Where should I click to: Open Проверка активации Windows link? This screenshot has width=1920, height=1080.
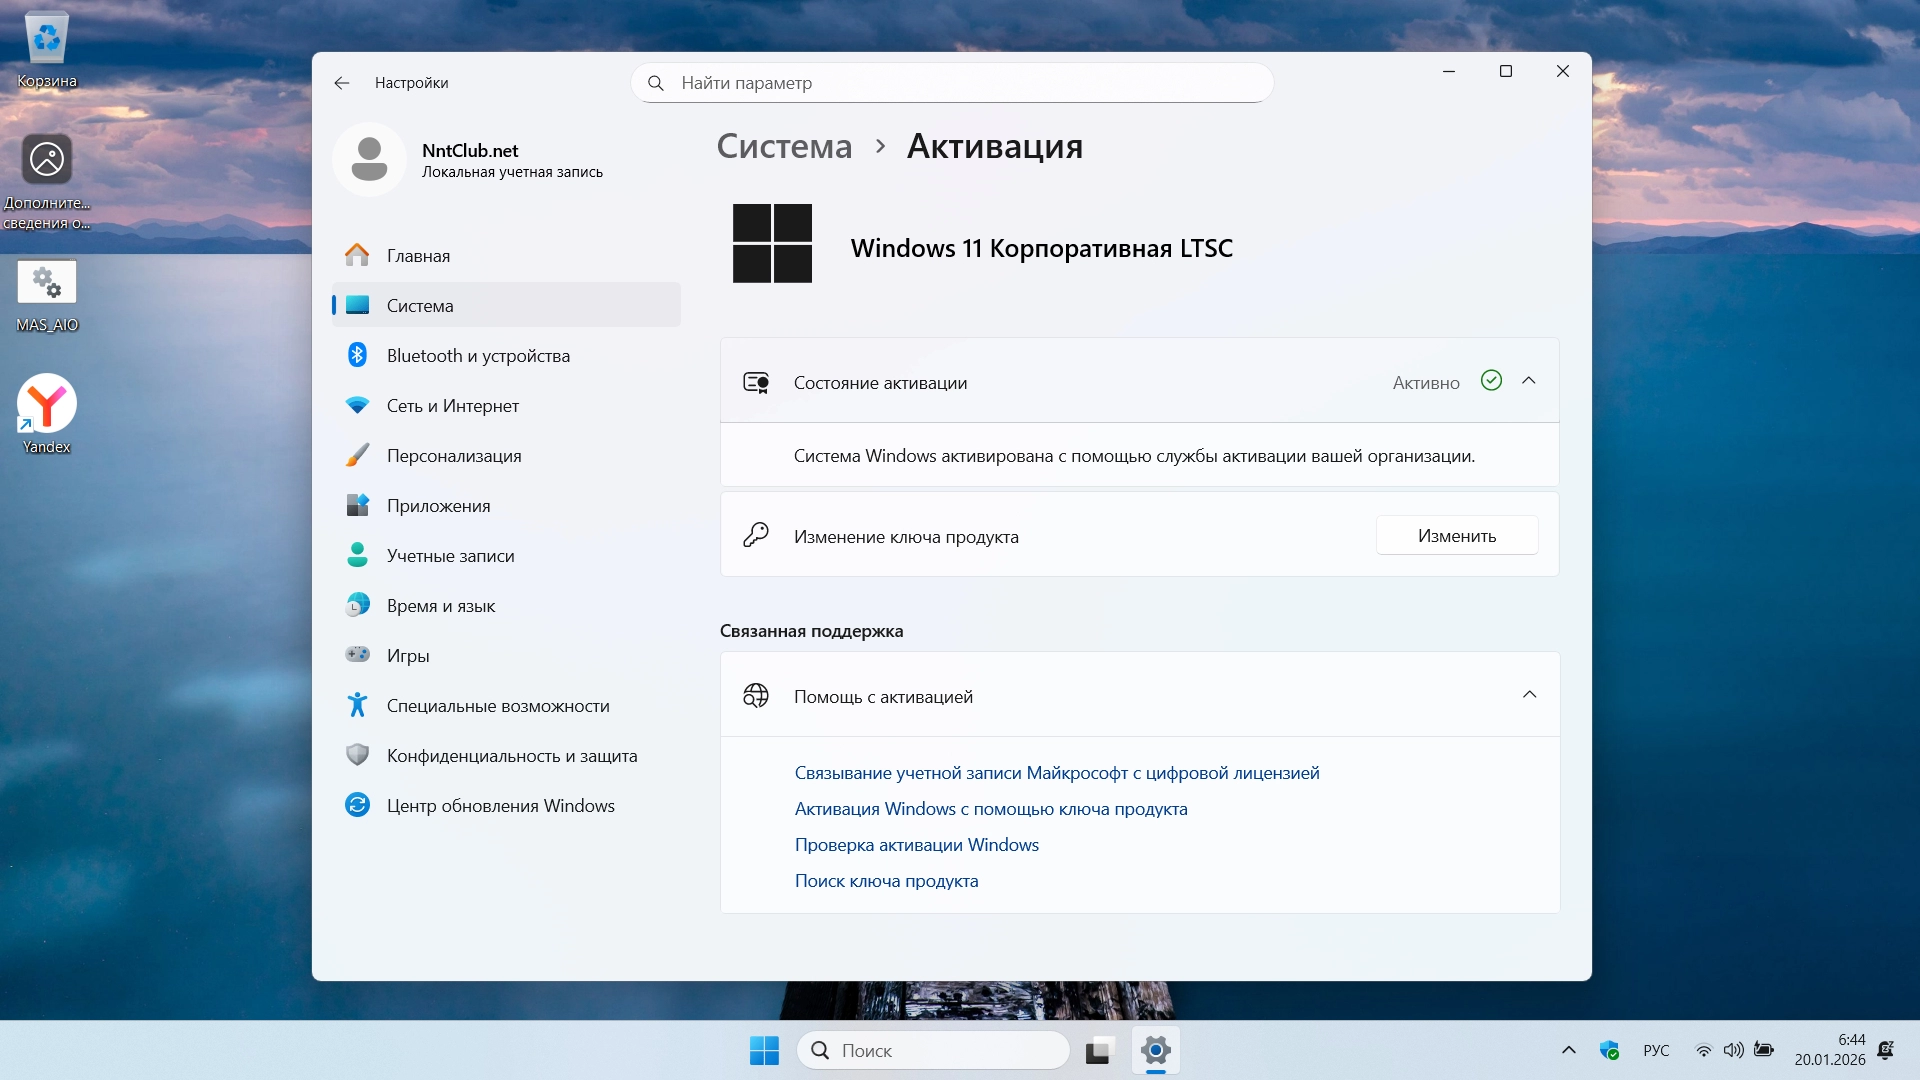tap(916, 845)
